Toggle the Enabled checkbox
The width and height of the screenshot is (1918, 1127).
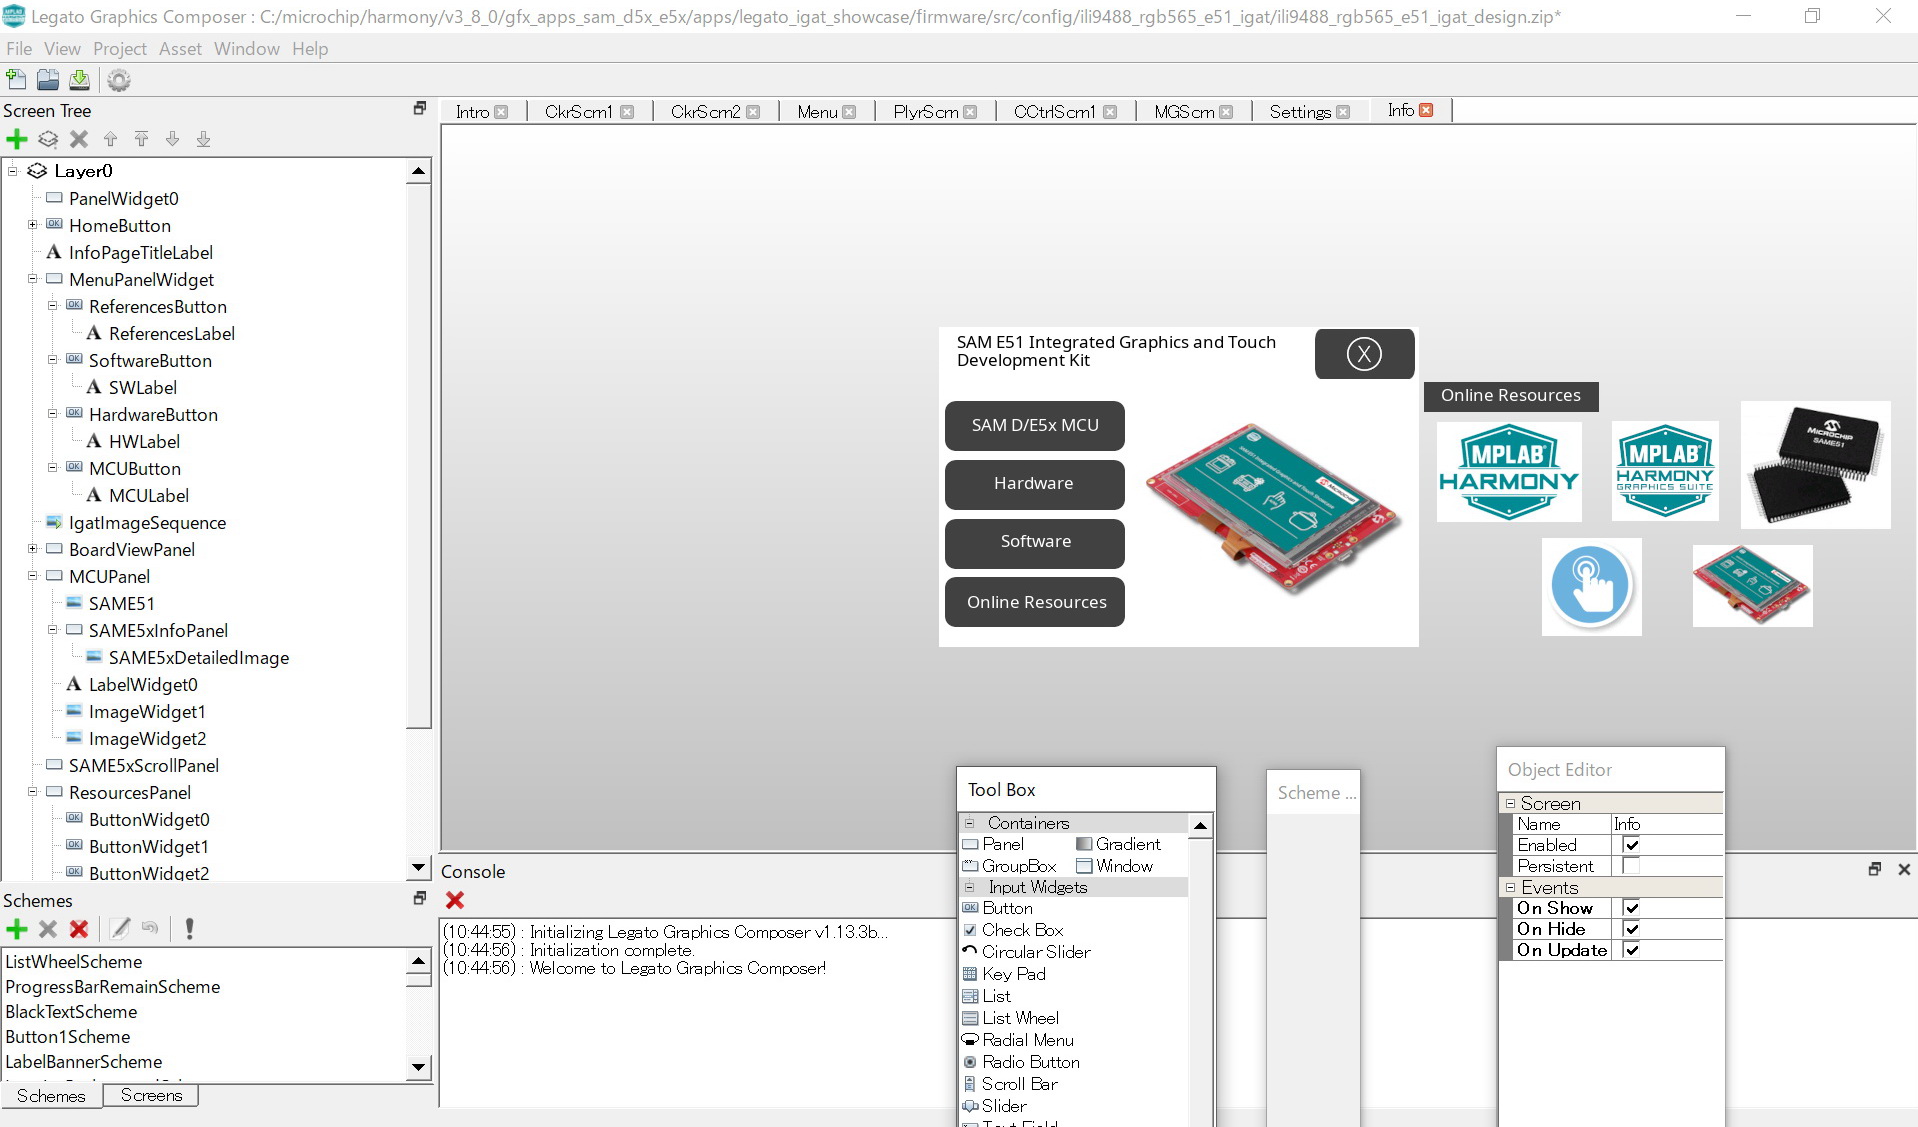pos(1631,845)
